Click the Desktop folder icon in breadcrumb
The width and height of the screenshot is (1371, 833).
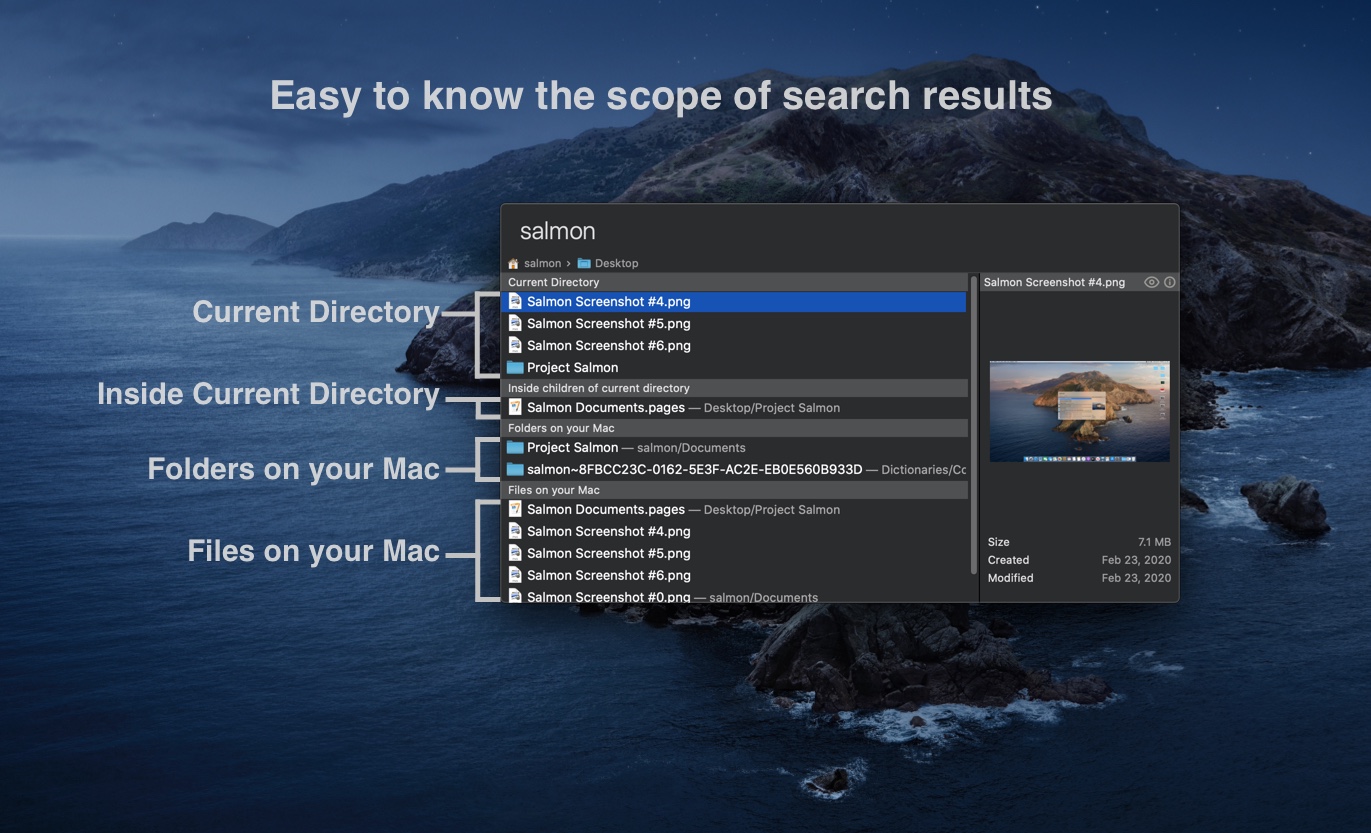584,264
